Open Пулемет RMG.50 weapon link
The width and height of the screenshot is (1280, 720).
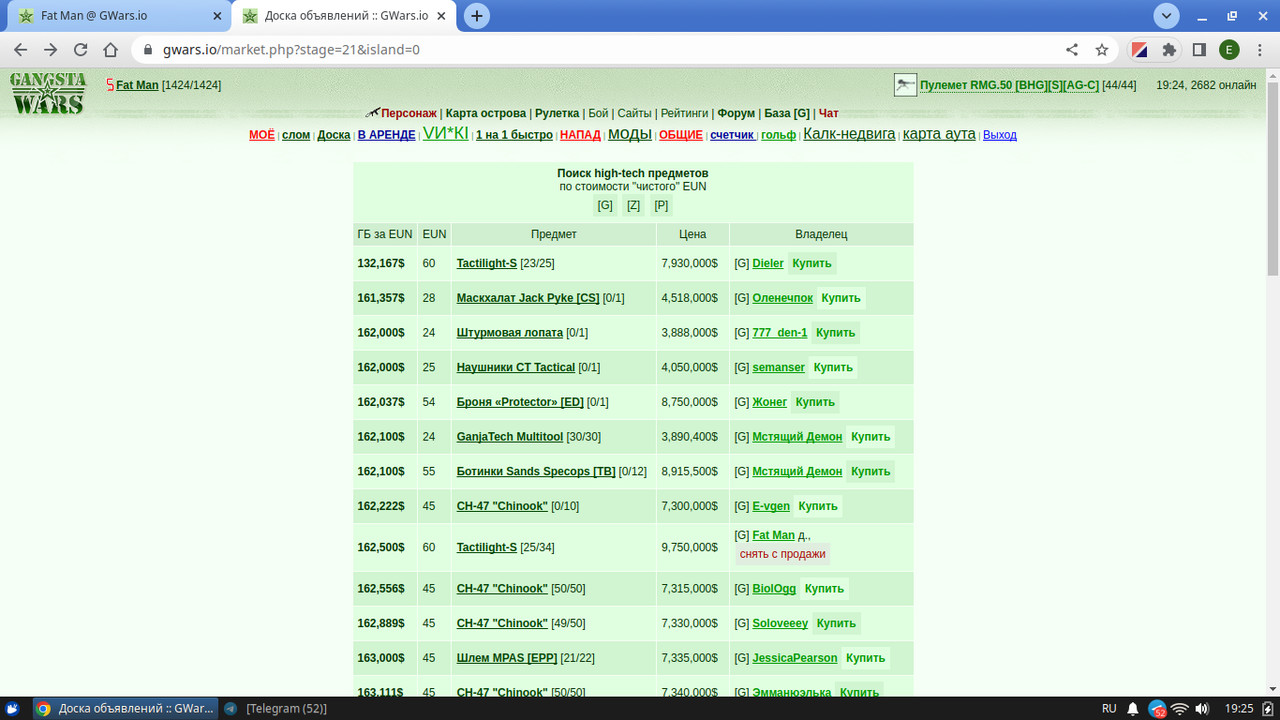pyautogui.click(x=1009, y=85)
